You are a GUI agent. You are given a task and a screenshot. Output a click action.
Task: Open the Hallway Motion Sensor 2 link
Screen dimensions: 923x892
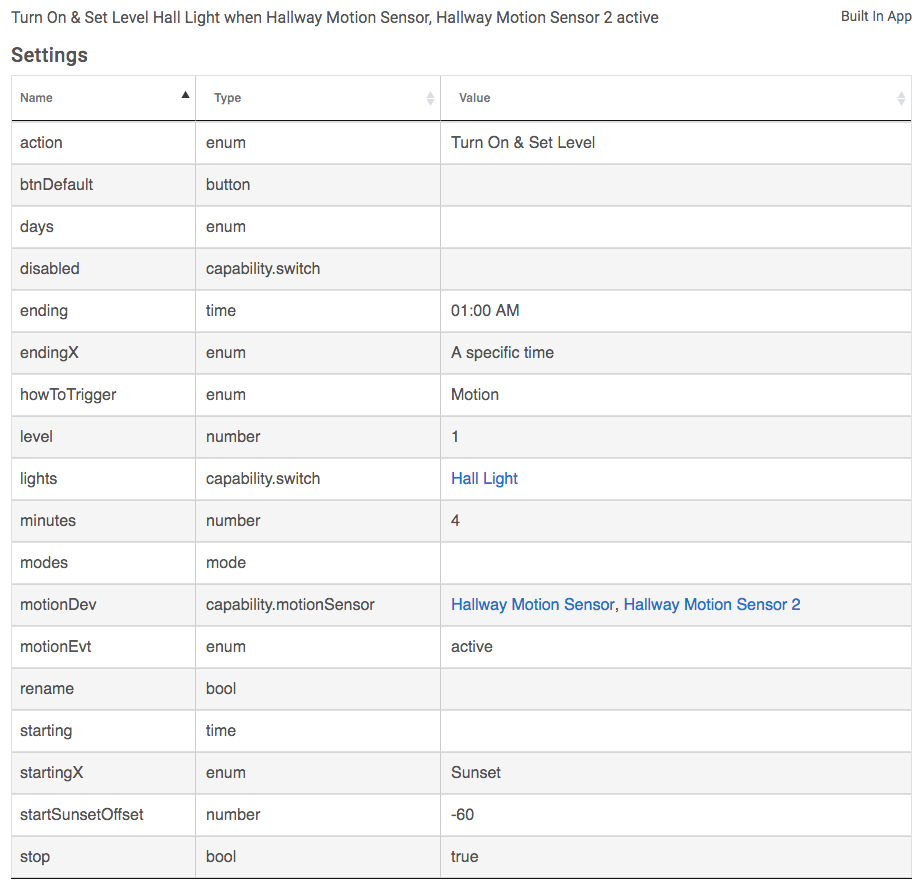point(711,604)
